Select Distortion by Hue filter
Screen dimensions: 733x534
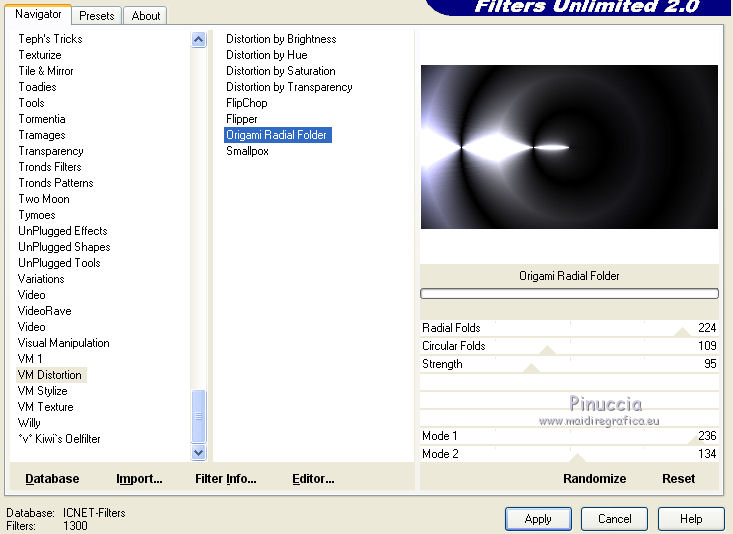pyautogui.click(x=266, y=55)
